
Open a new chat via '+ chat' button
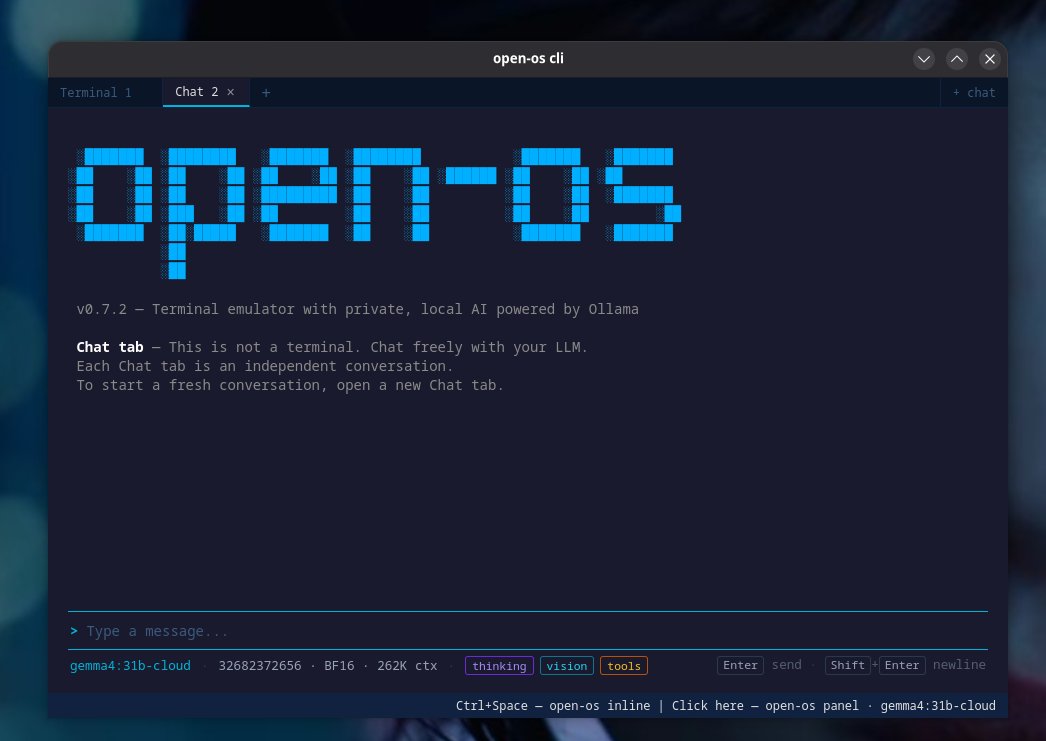pos(974,93)
